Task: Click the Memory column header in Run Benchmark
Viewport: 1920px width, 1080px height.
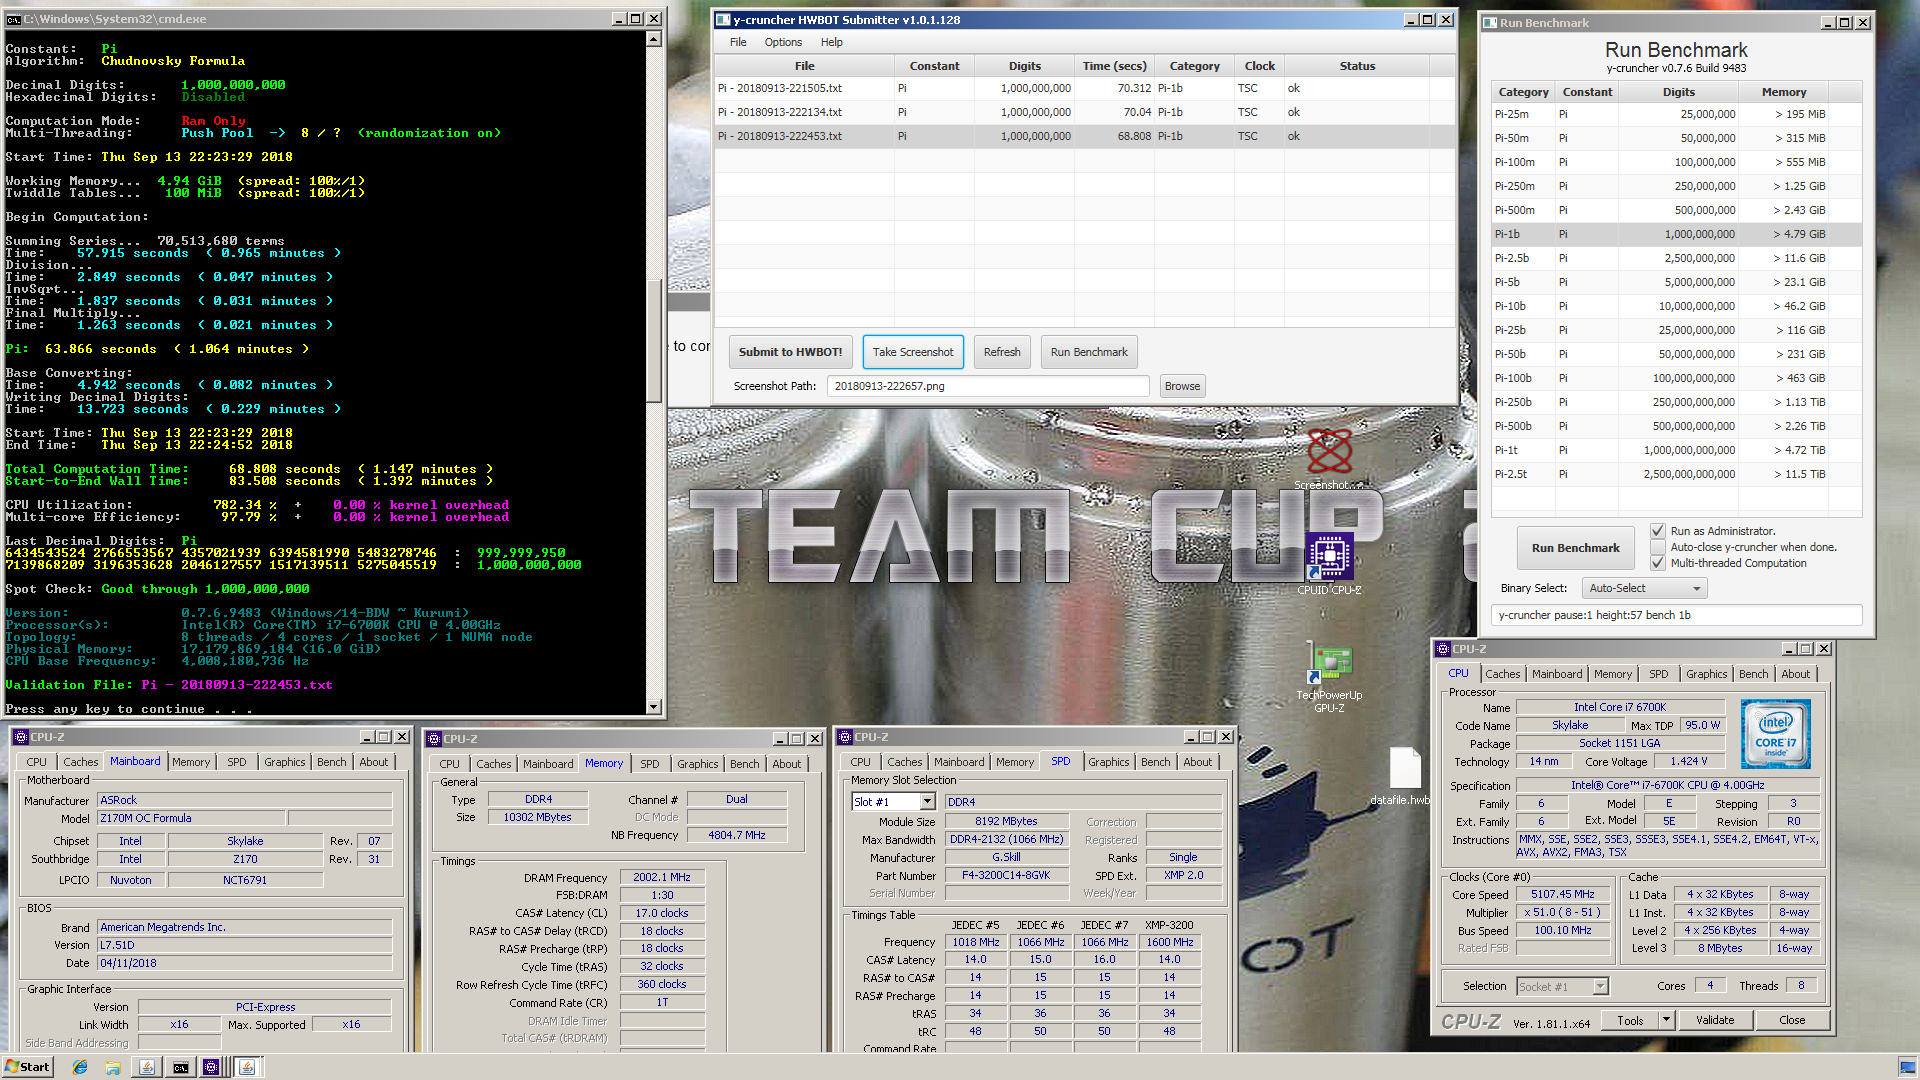Action: pos(1784,92)
